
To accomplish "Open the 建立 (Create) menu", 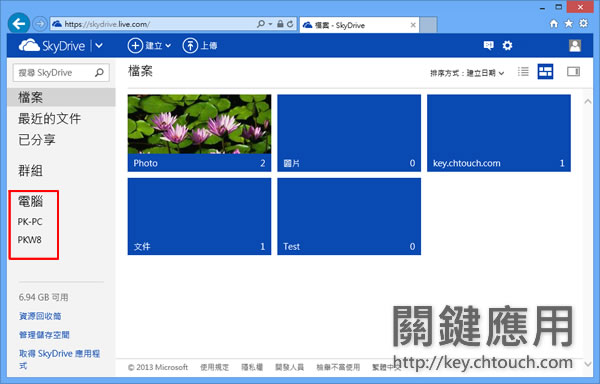I will (149, 46).
